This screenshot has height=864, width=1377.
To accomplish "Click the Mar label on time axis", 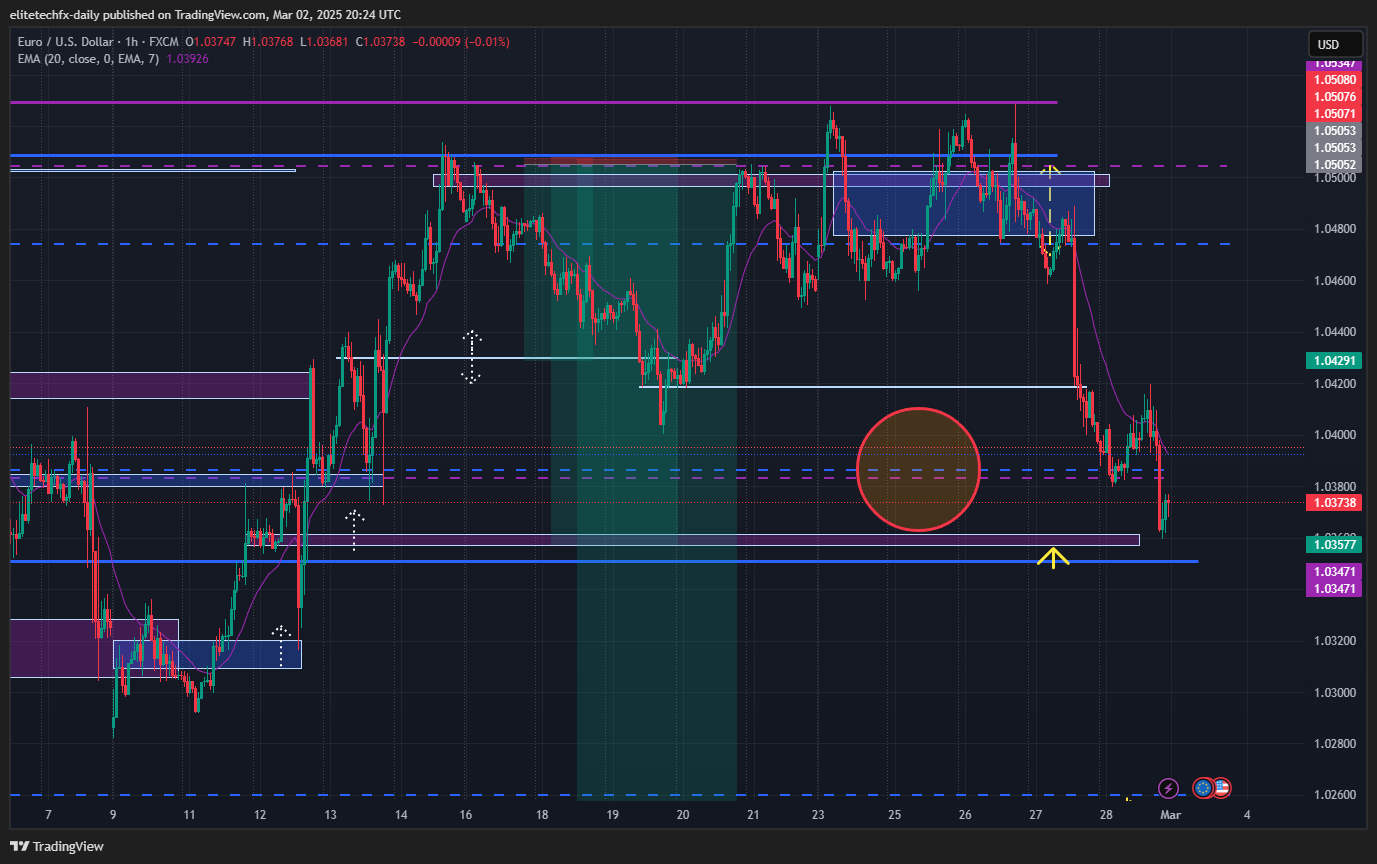I will [1171, 815].
